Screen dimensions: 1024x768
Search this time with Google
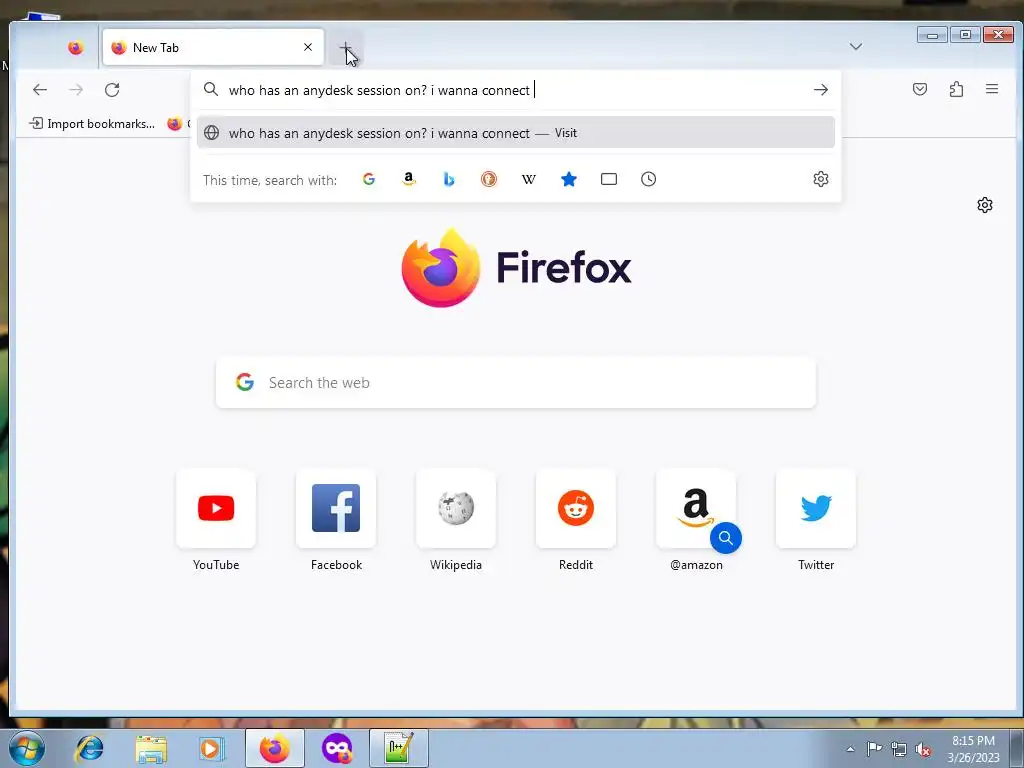click(369, 179)
